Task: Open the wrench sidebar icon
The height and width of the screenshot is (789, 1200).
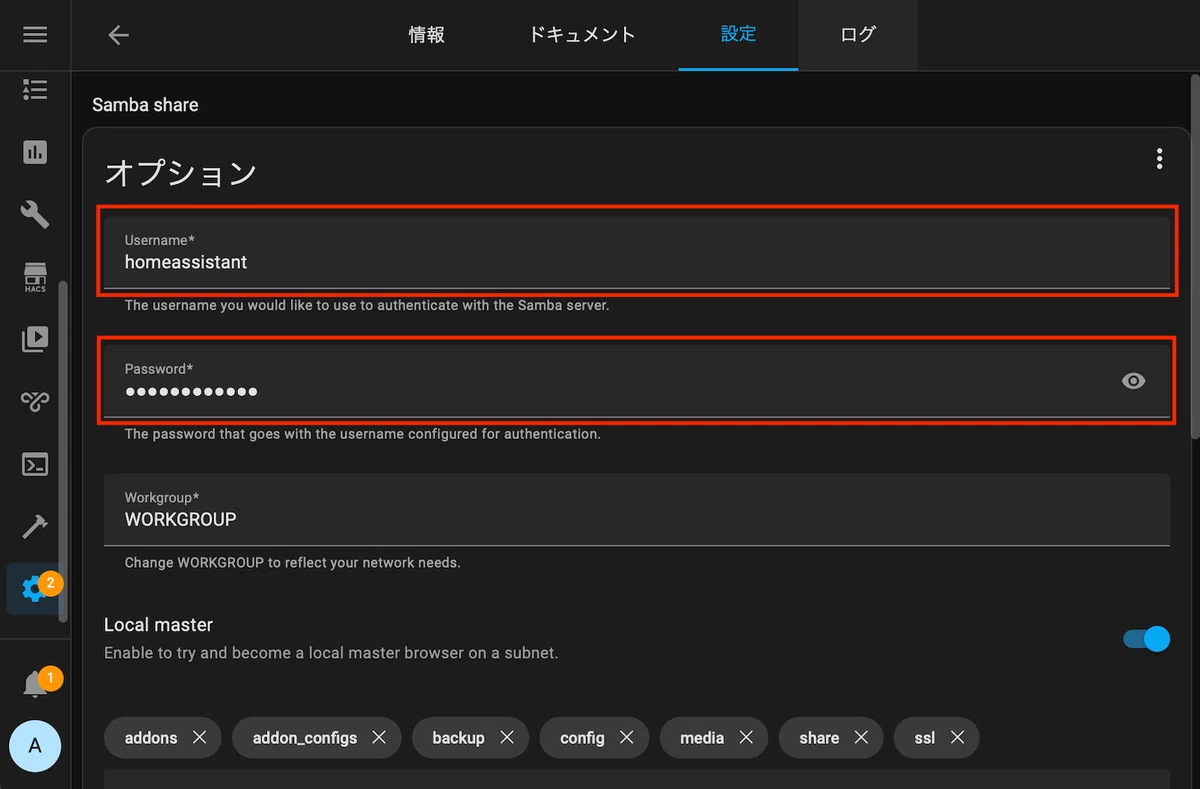Action: pyautogui.click(x=35, y=214)
